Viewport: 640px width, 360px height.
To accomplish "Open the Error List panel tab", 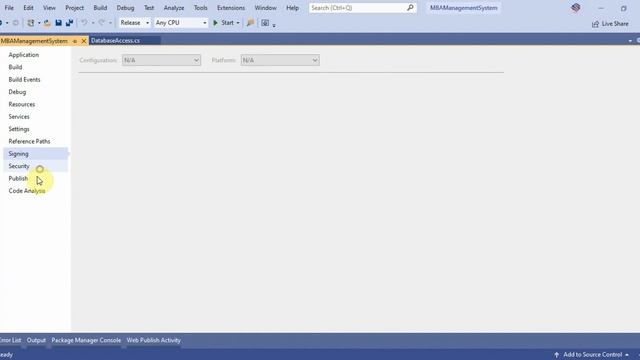I will click(11, 340).
